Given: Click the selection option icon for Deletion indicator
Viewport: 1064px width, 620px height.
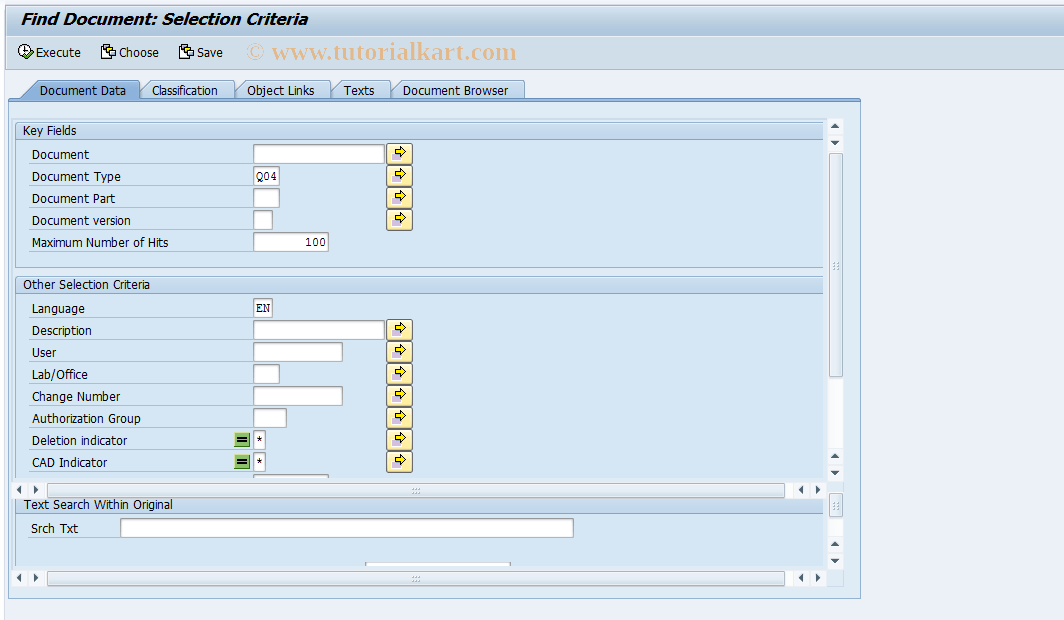Looking at the screenshot, I should (x=242, y=440).
